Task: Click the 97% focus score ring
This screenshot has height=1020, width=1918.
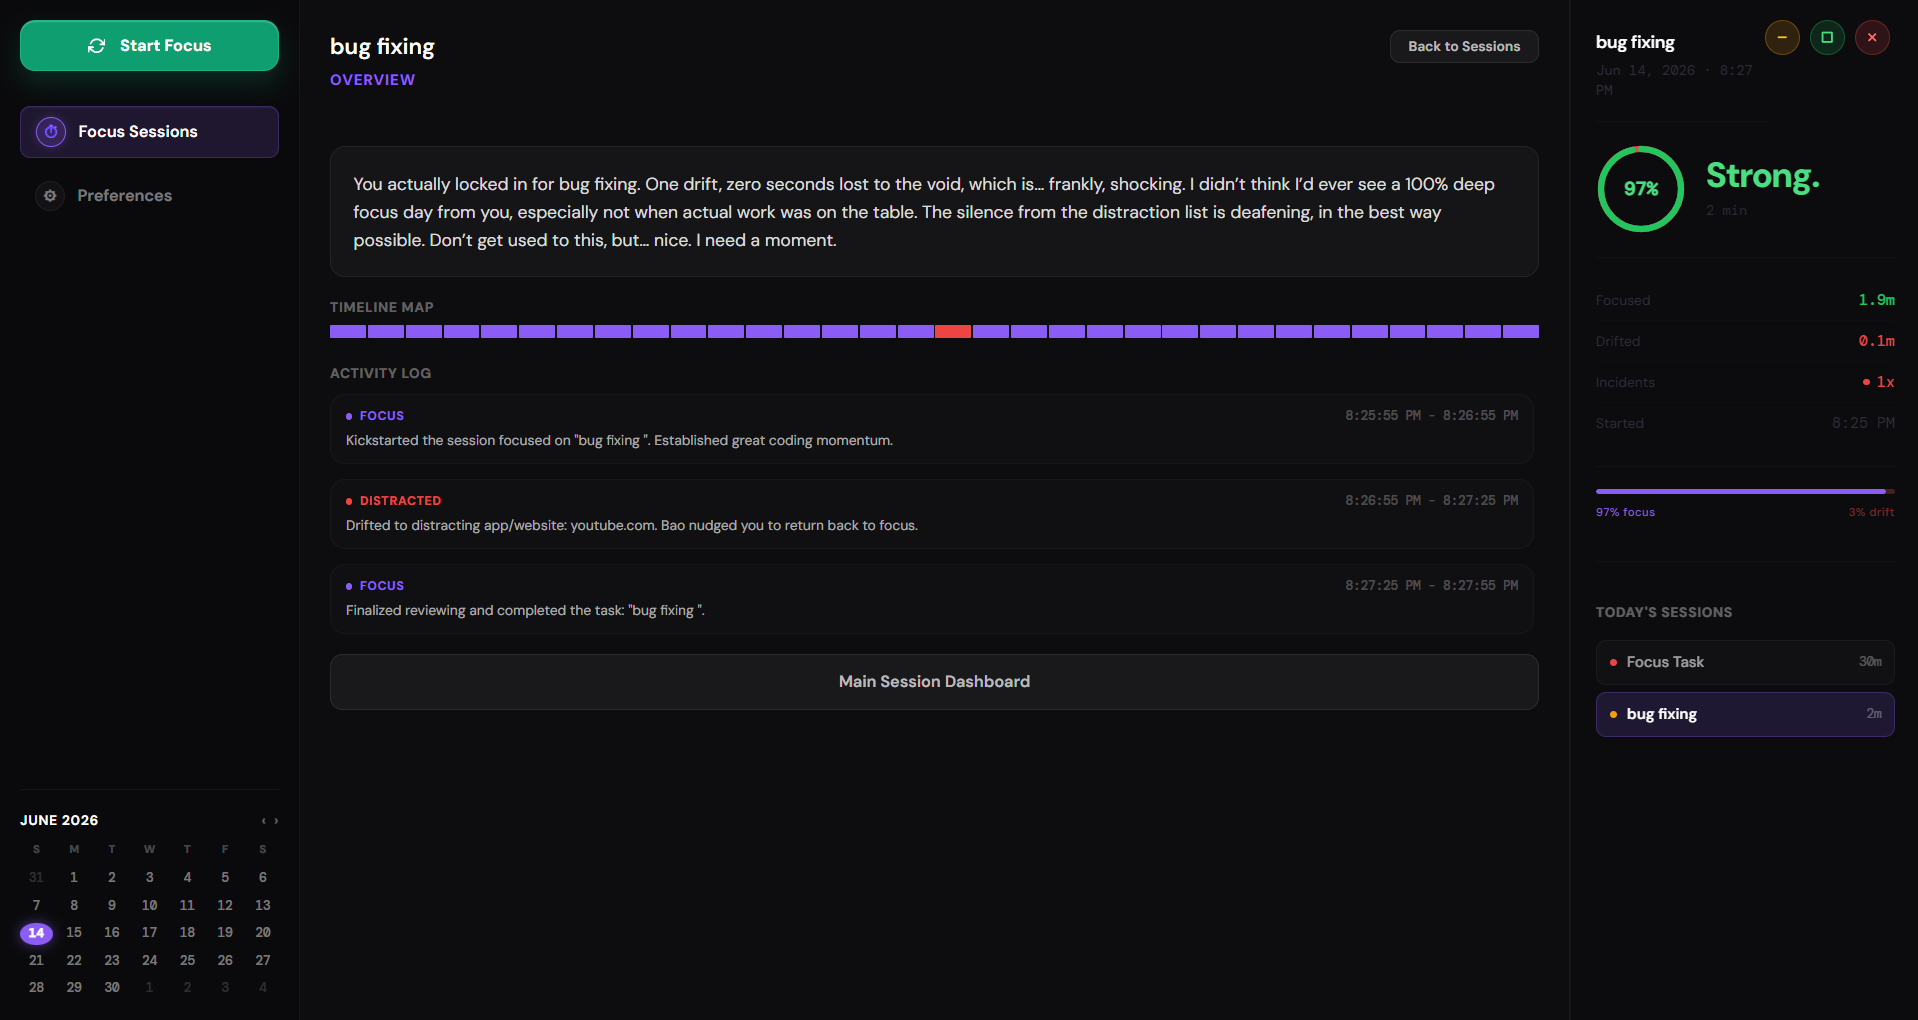Action: click(1641, 189)
